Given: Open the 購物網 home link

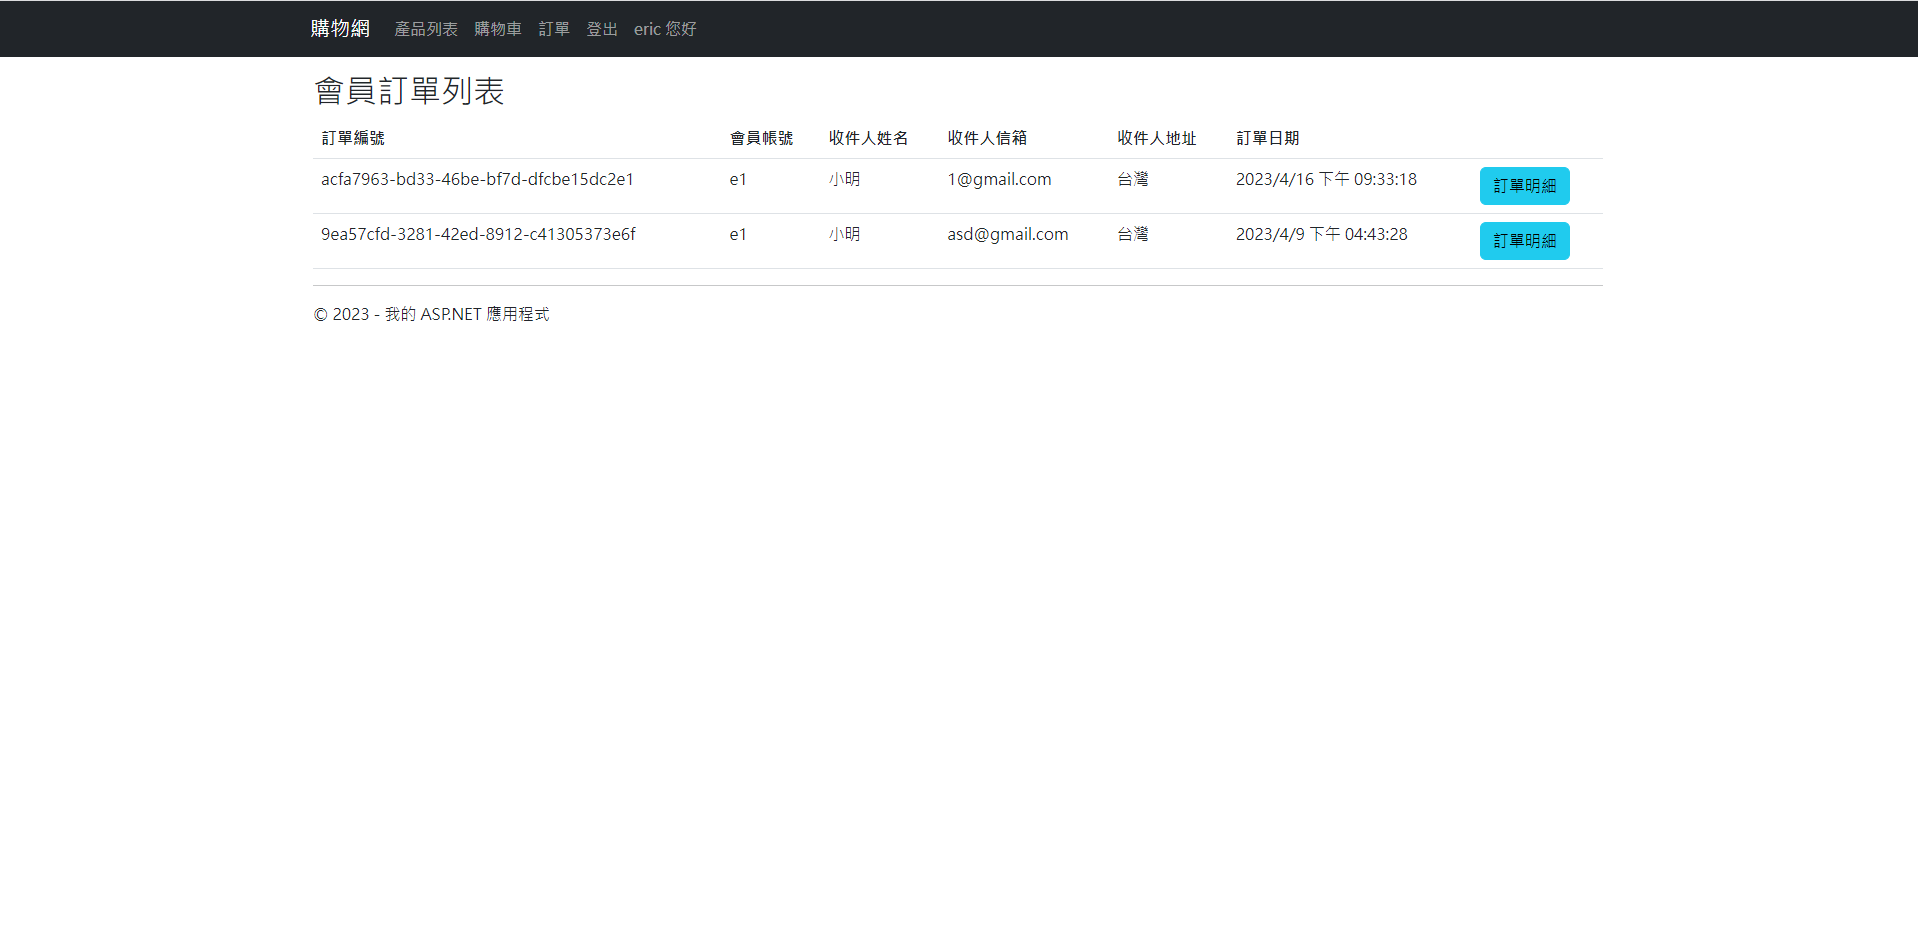Looking at the screenshot, I should click(x=340, y=28).
